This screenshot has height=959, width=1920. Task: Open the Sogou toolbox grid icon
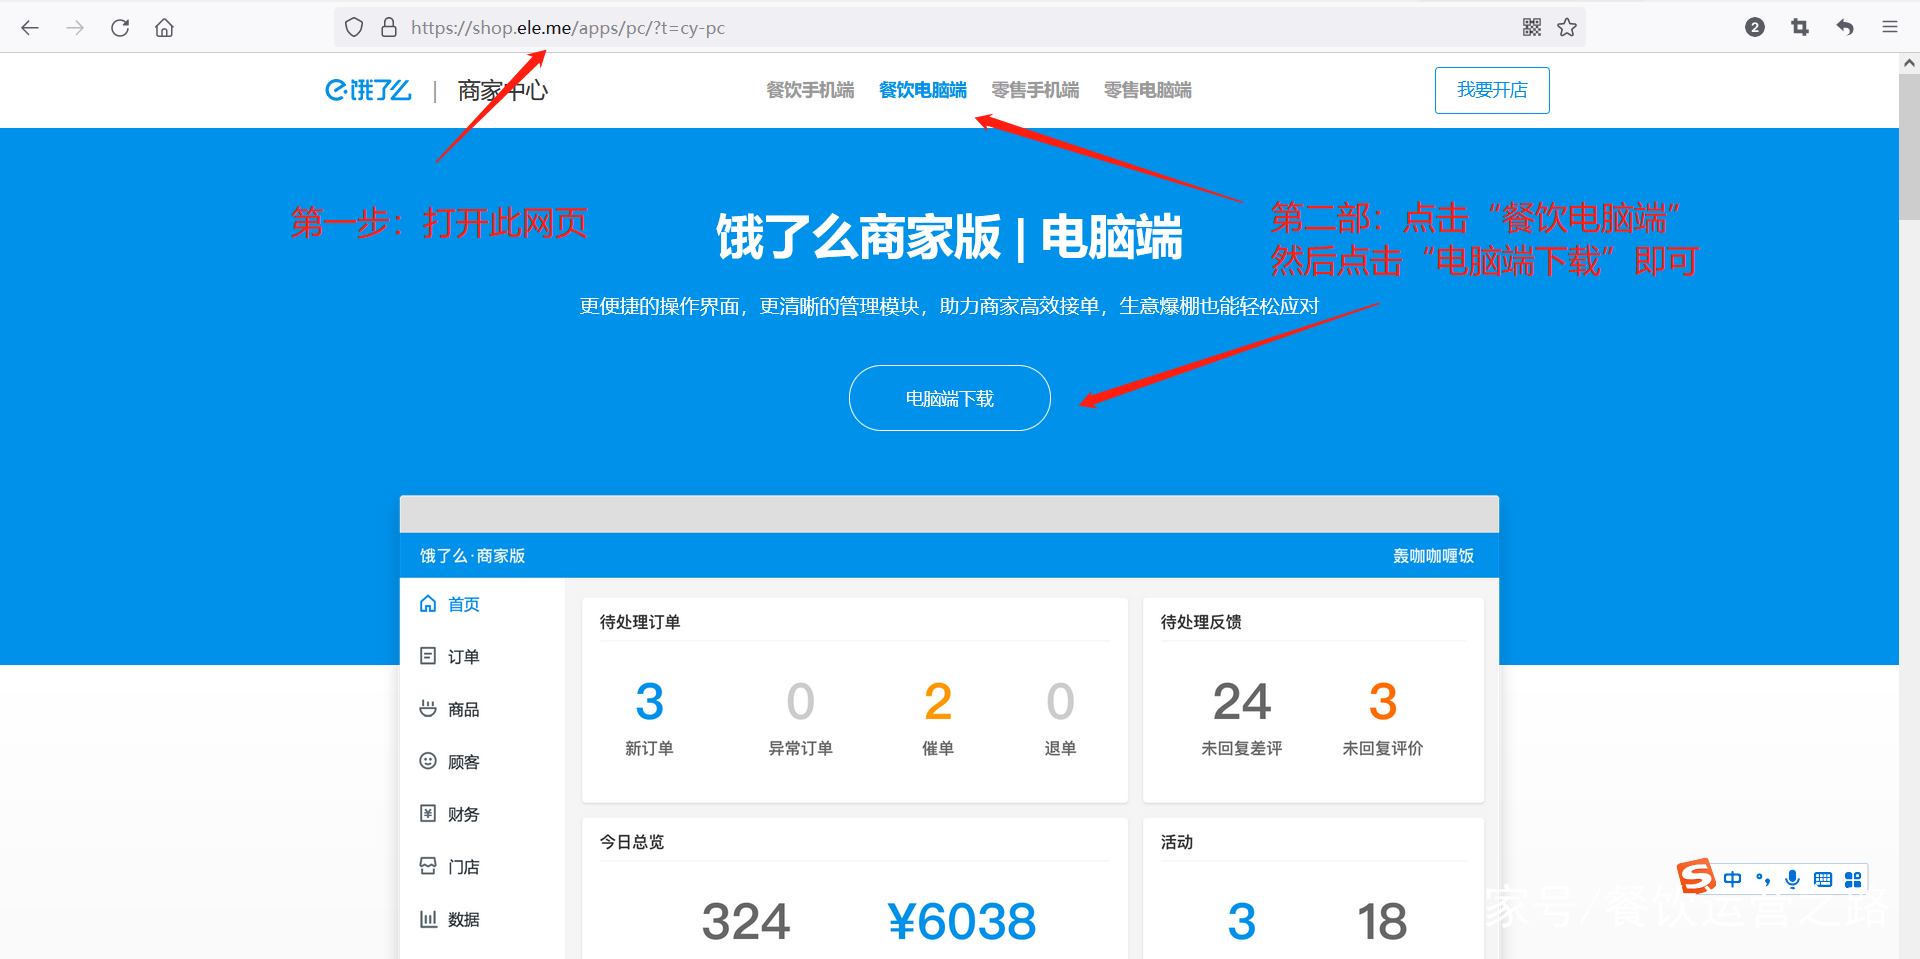click(1853, 879)
